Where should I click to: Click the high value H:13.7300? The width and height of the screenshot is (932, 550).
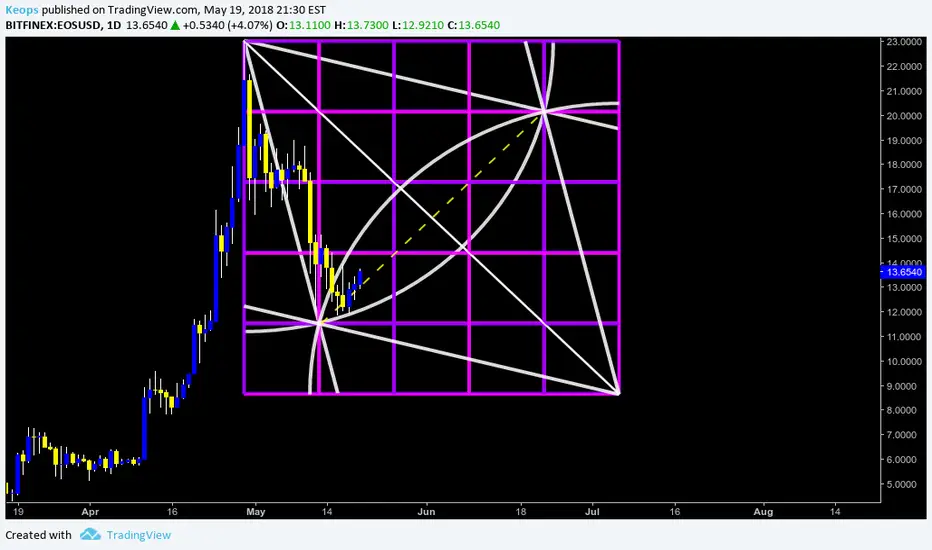point(361,25)
